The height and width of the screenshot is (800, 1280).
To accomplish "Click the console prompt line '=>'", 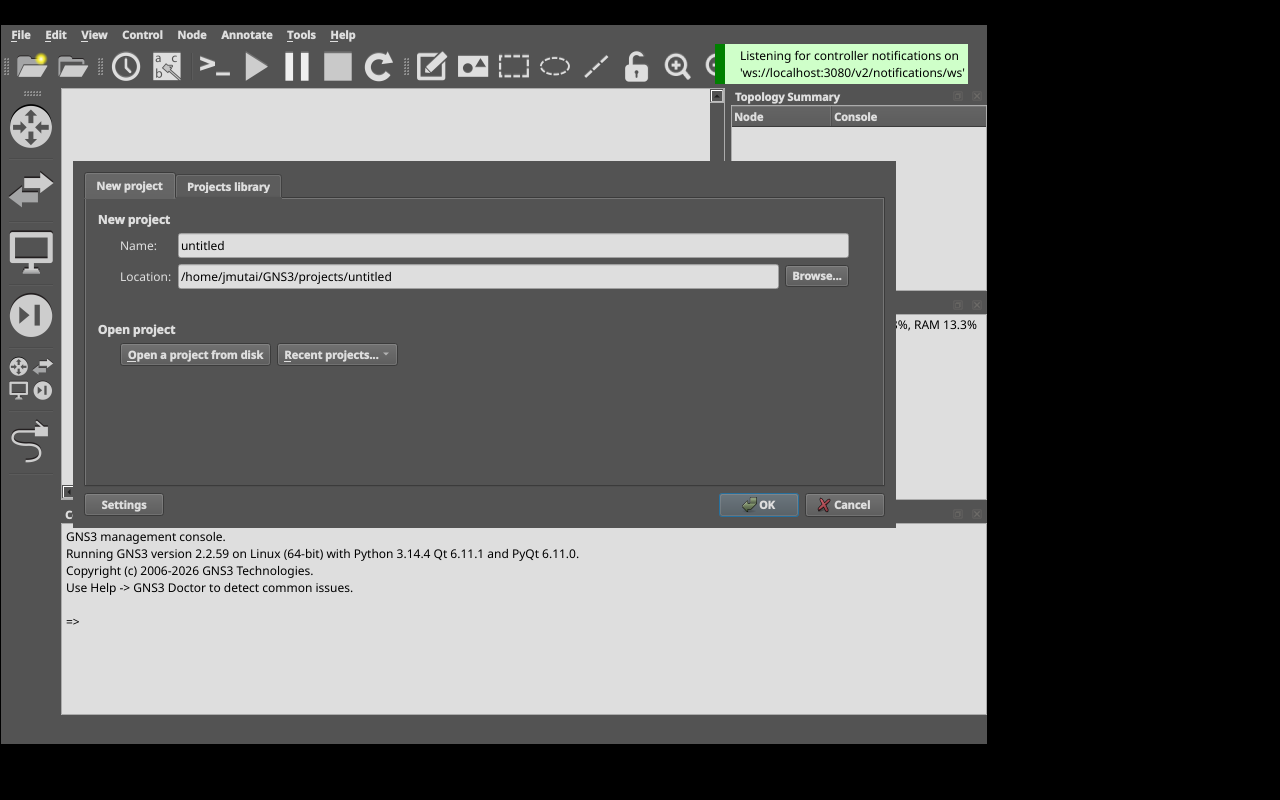I will 72,622.
